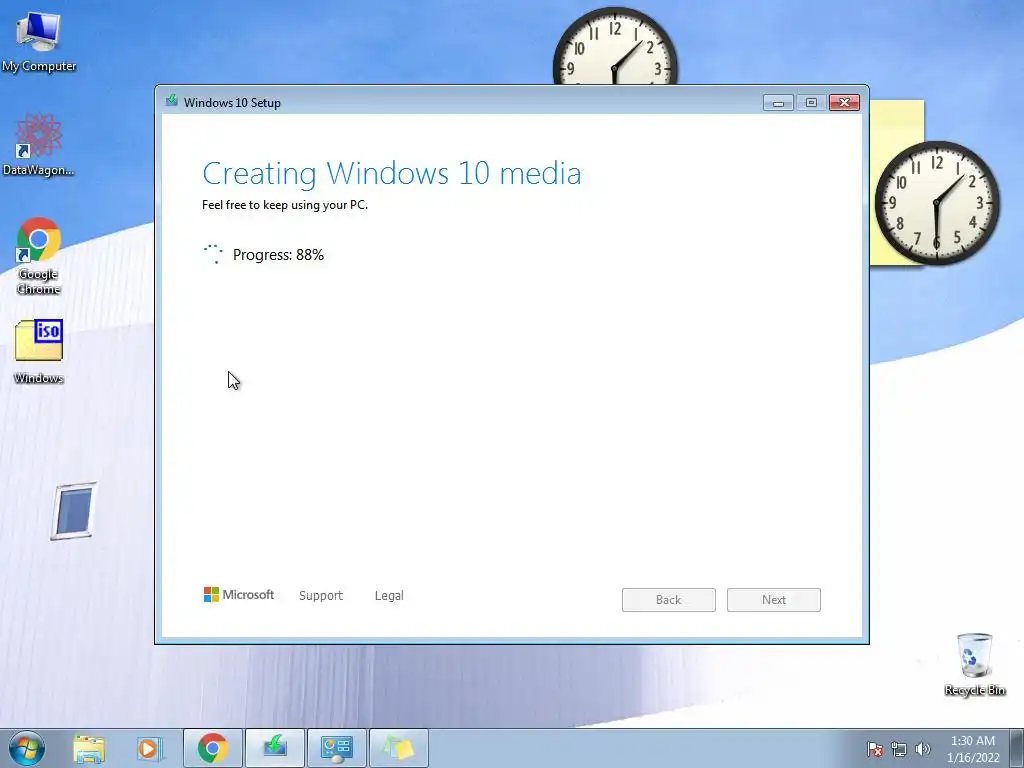The height and width of the screenshot is (768, 1024).
Task: Open the volume speaker tray icon
Action: pos(923,749)
